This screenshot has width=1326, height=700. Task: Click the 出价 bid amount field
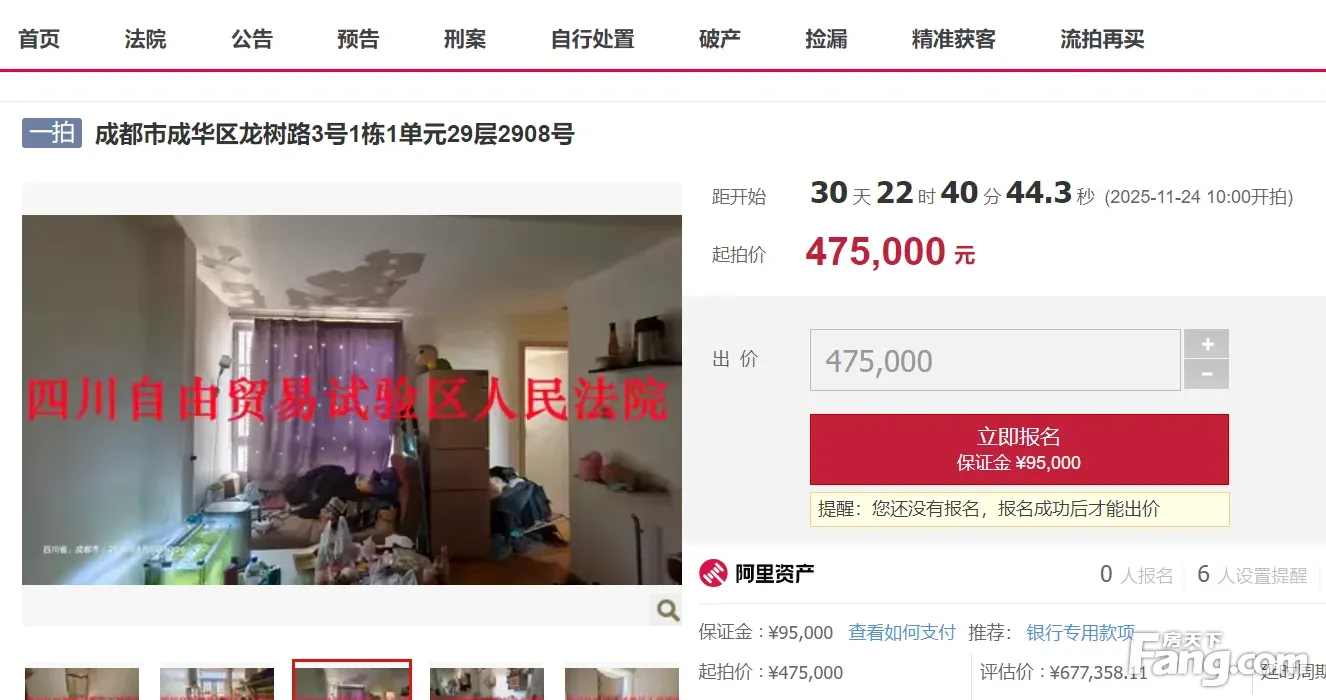(995, 360)
